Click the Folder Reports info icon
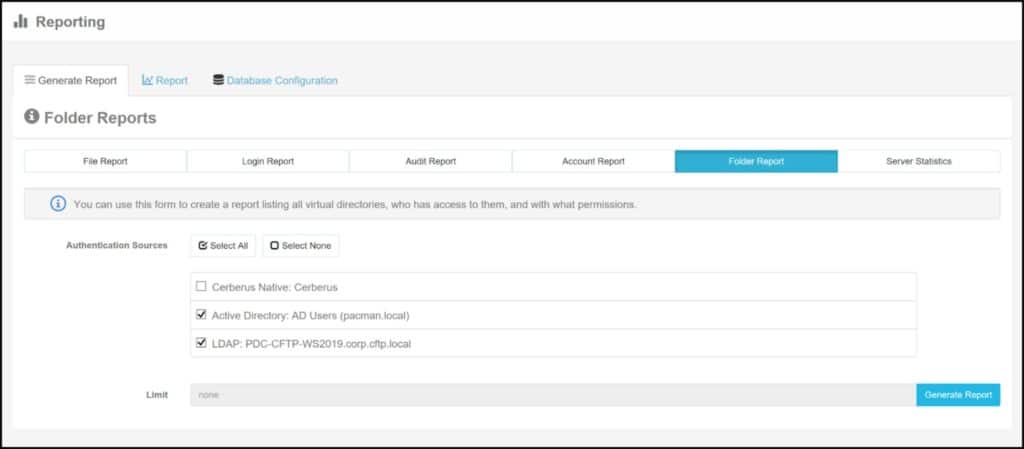 coord(31,117)
